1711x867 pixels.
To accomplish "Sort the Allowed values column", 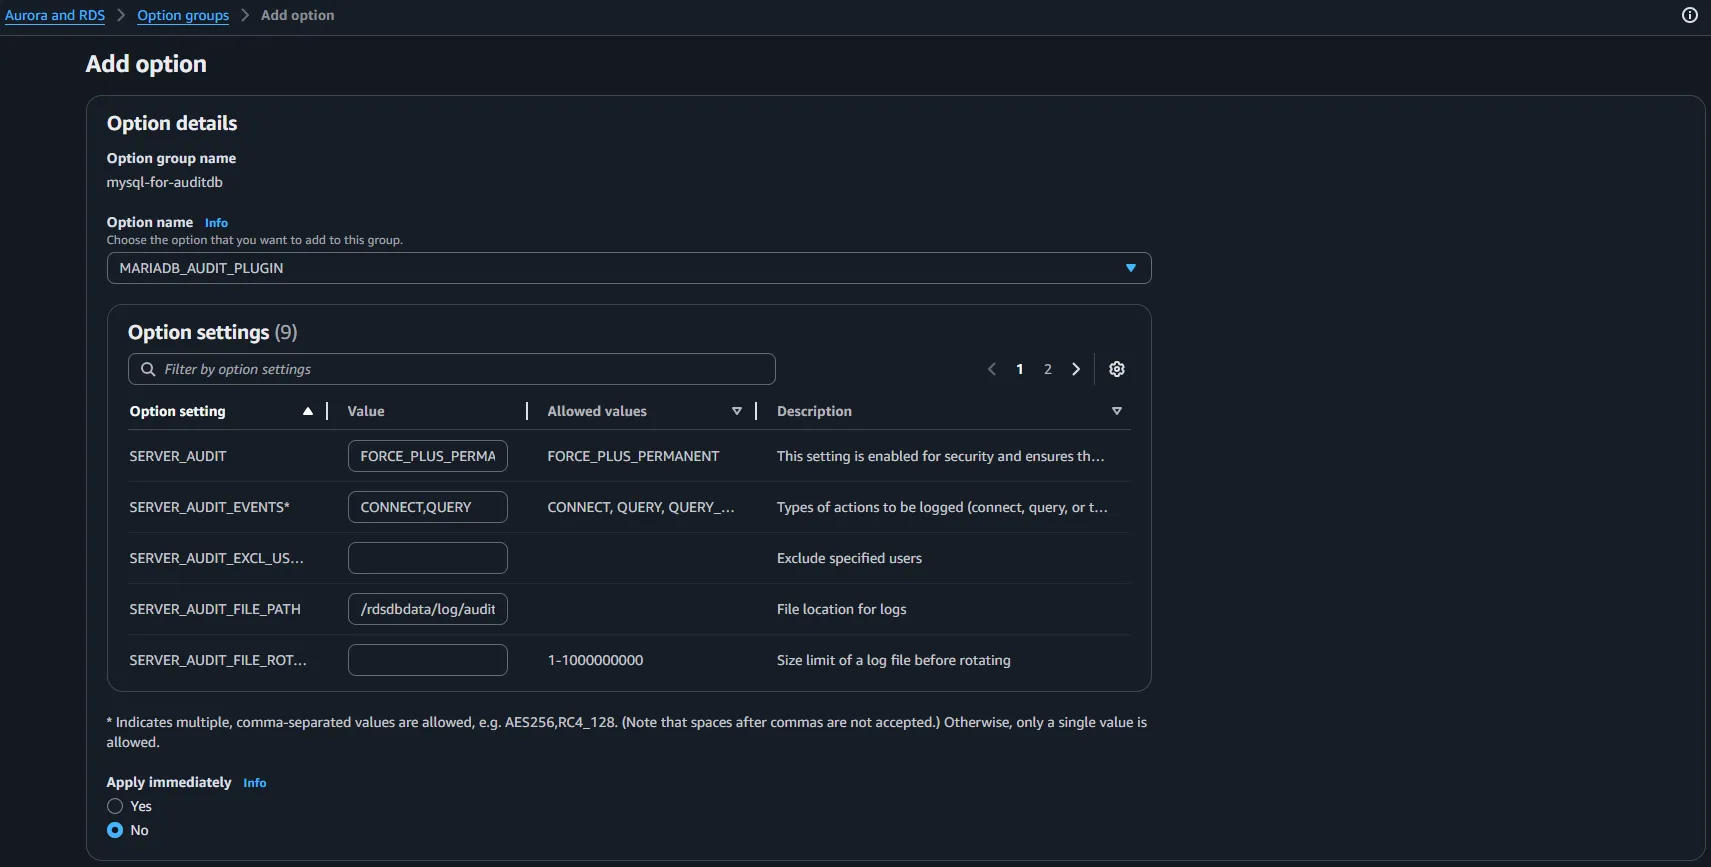I will [737, 411].
